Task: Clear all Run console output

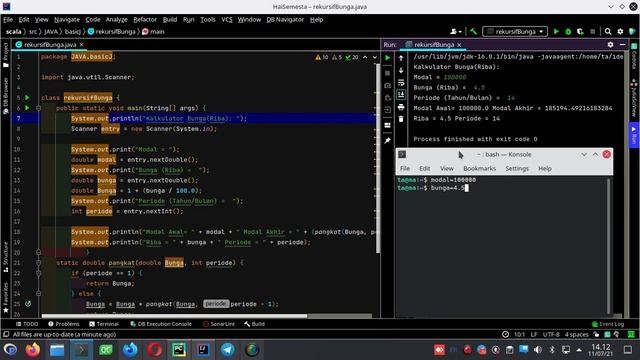Action: tap(401, 119)
